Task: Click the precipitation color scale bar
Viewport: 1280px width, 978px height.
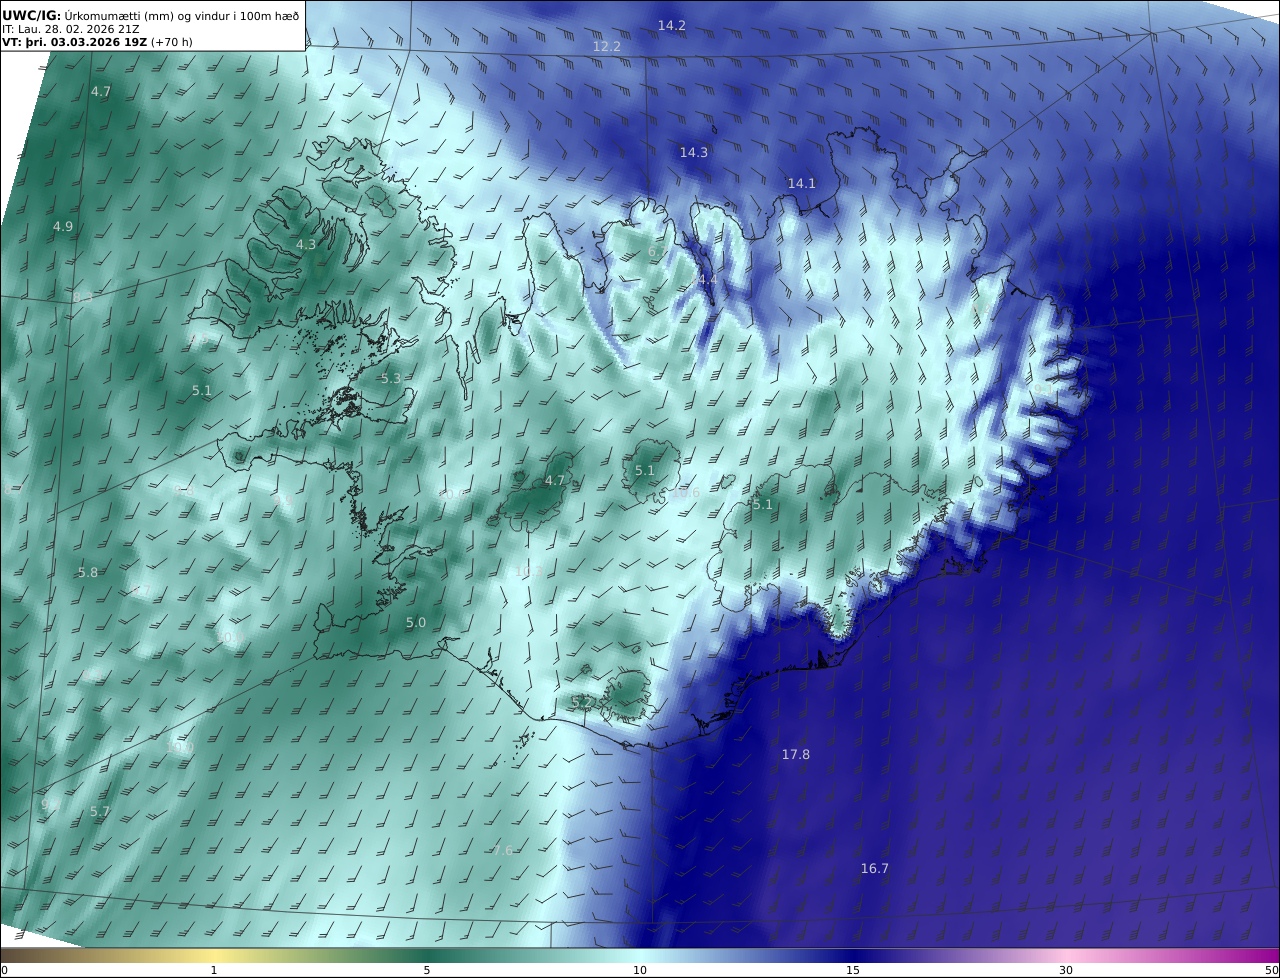Action: point(640,954)
